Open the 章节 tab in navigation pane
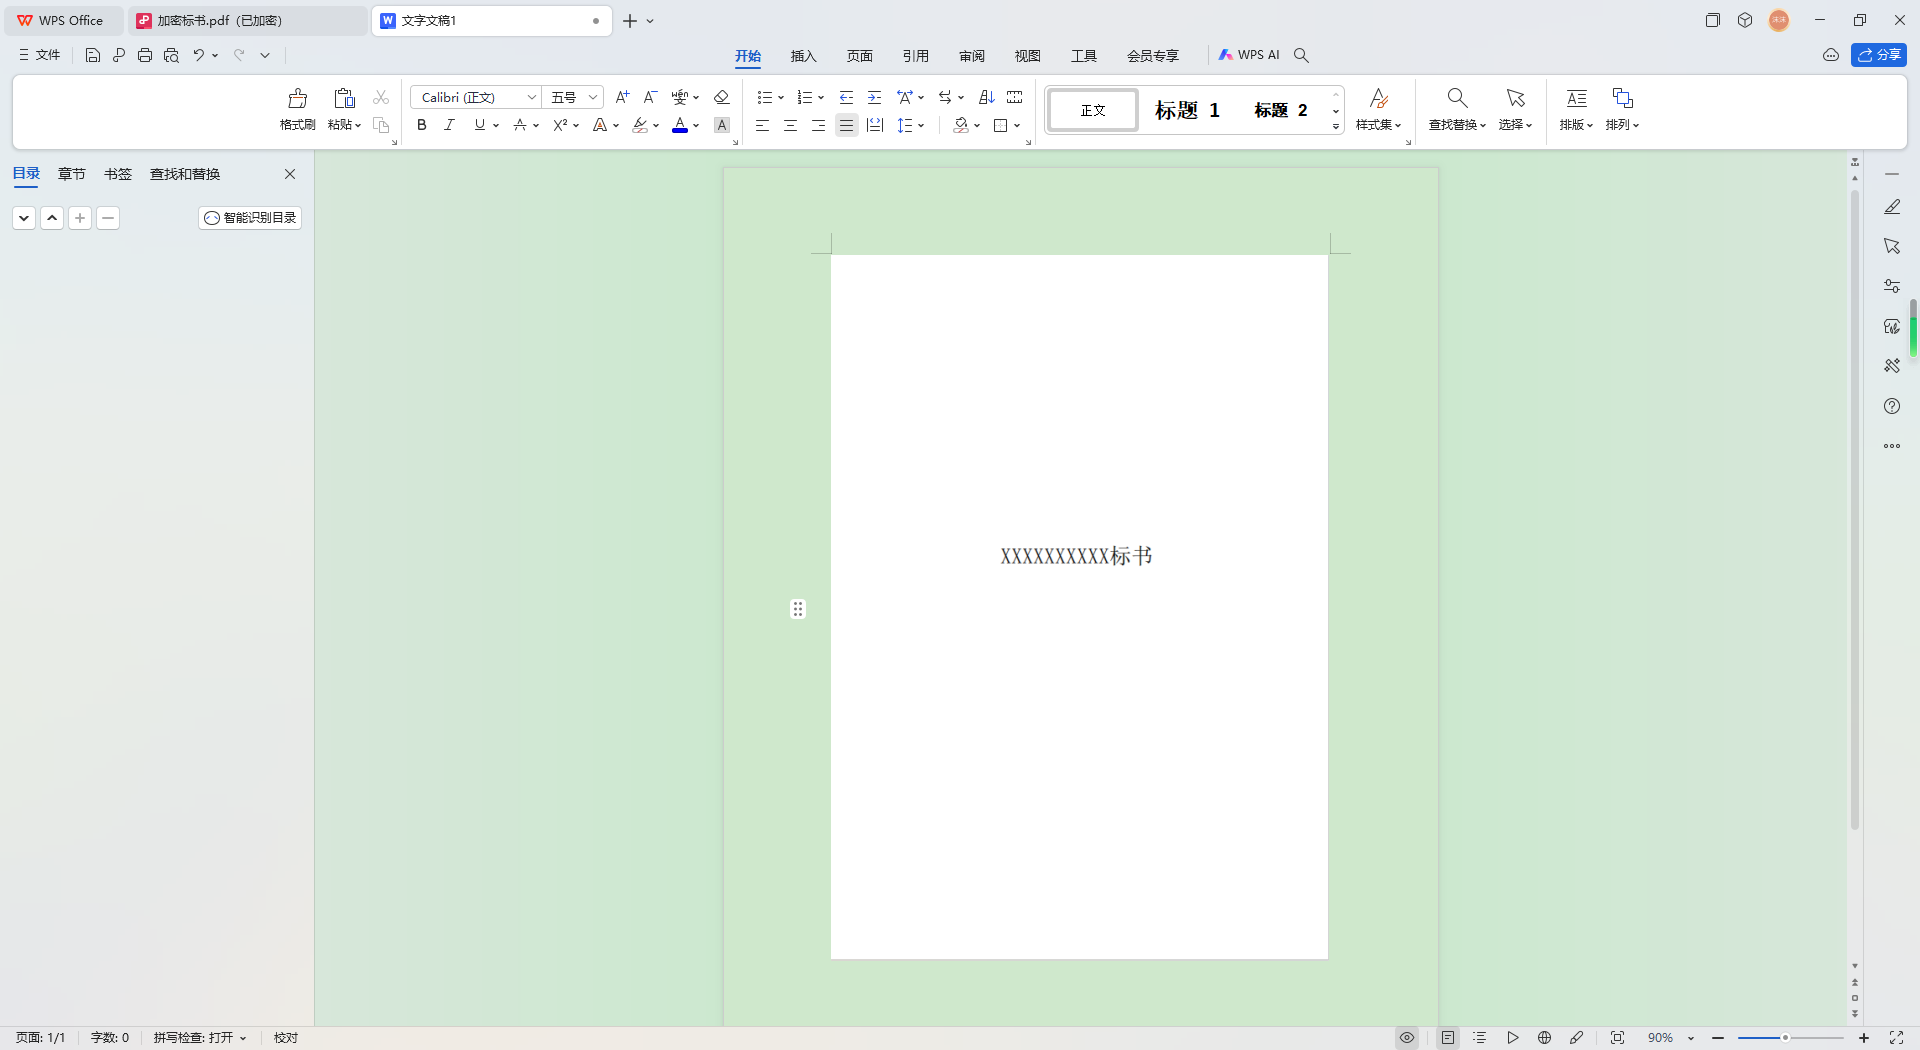The image size is (1920, 1050). click(x=71, y=174)
